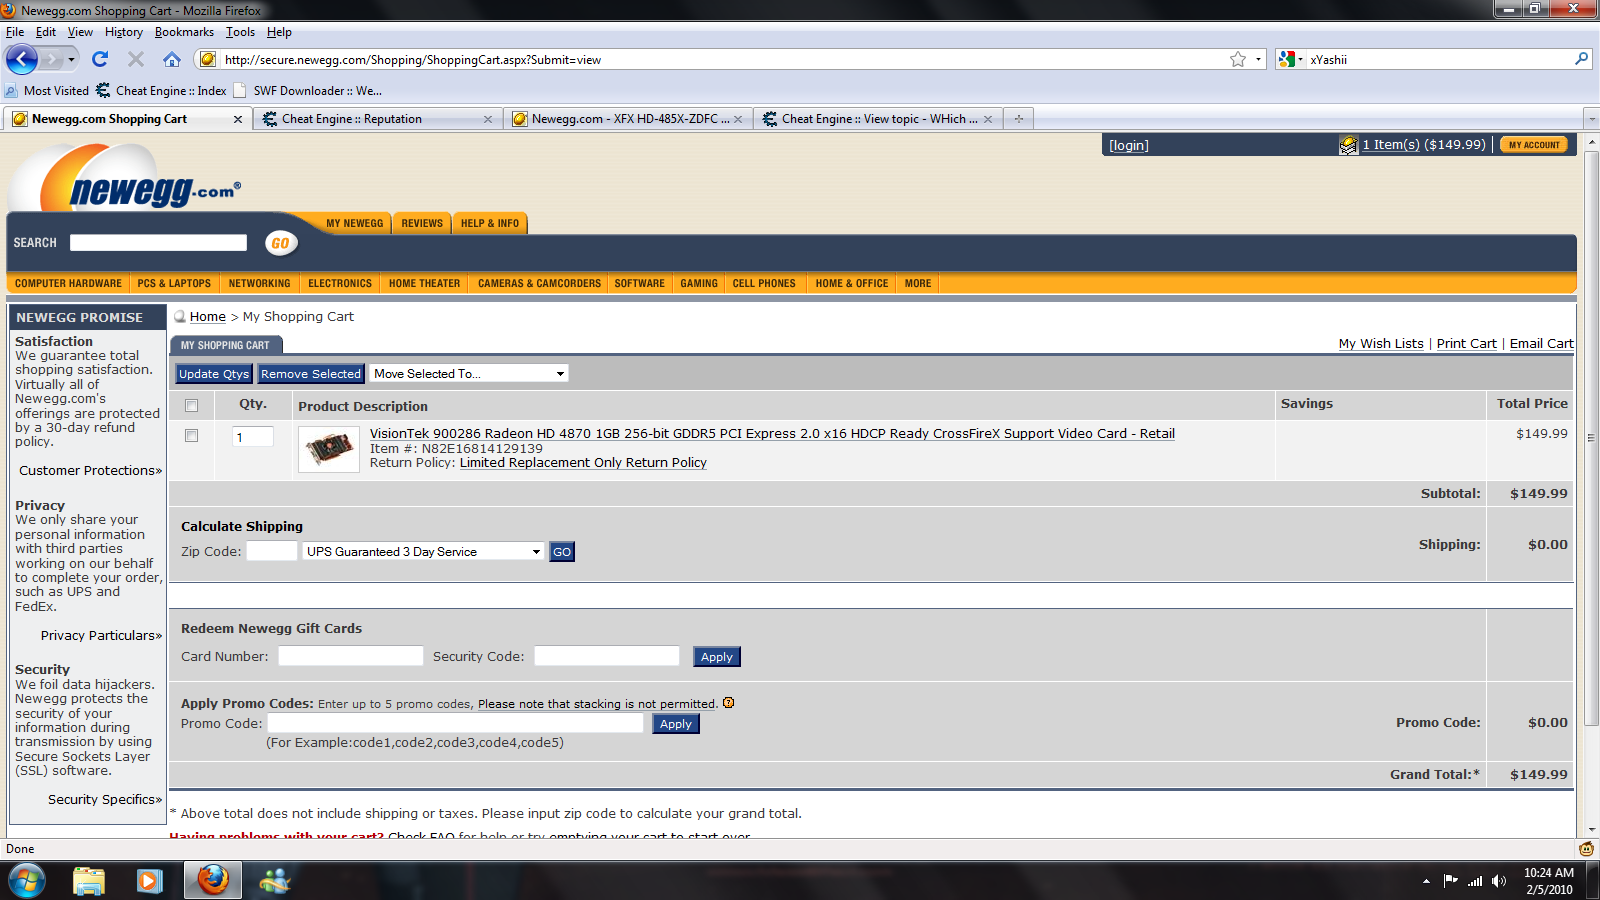Click the Promo Code input field
Screen dimensions: 1600x900
point(456,723)
